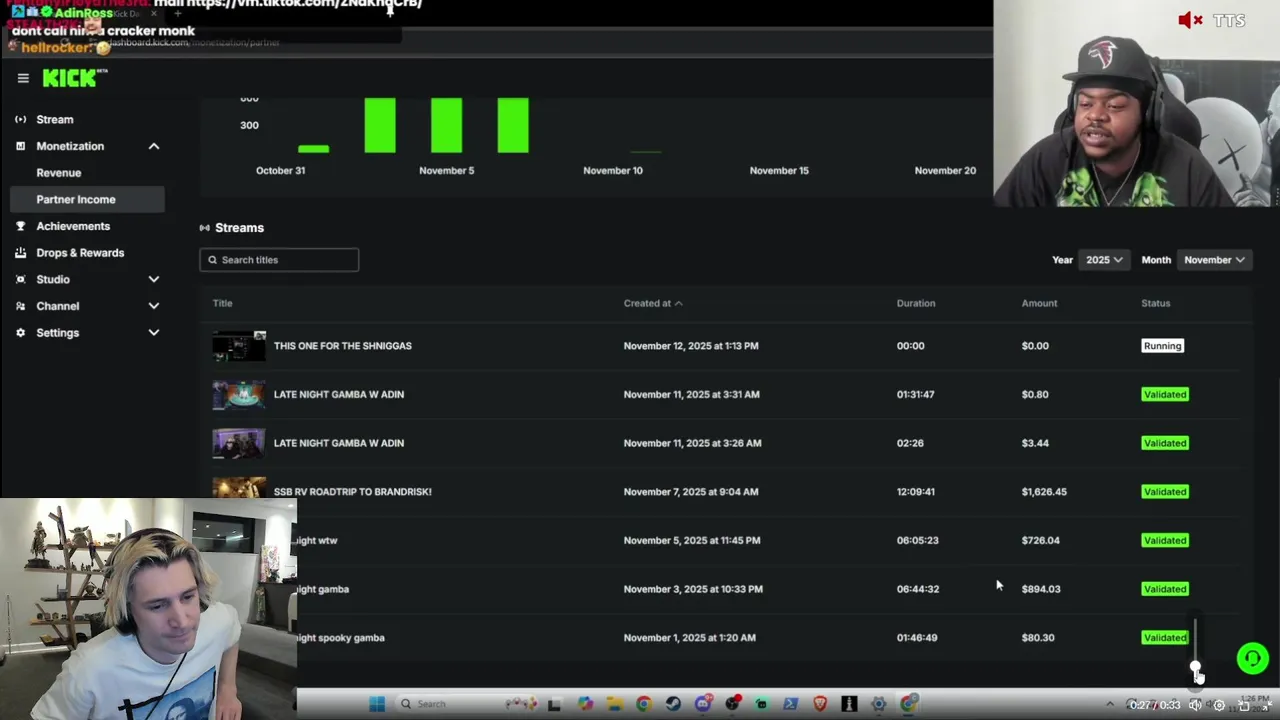This screenshot has height=720, width=1280.
Task: Open the Stream sidebar section
Action: (x=54, y=119)
